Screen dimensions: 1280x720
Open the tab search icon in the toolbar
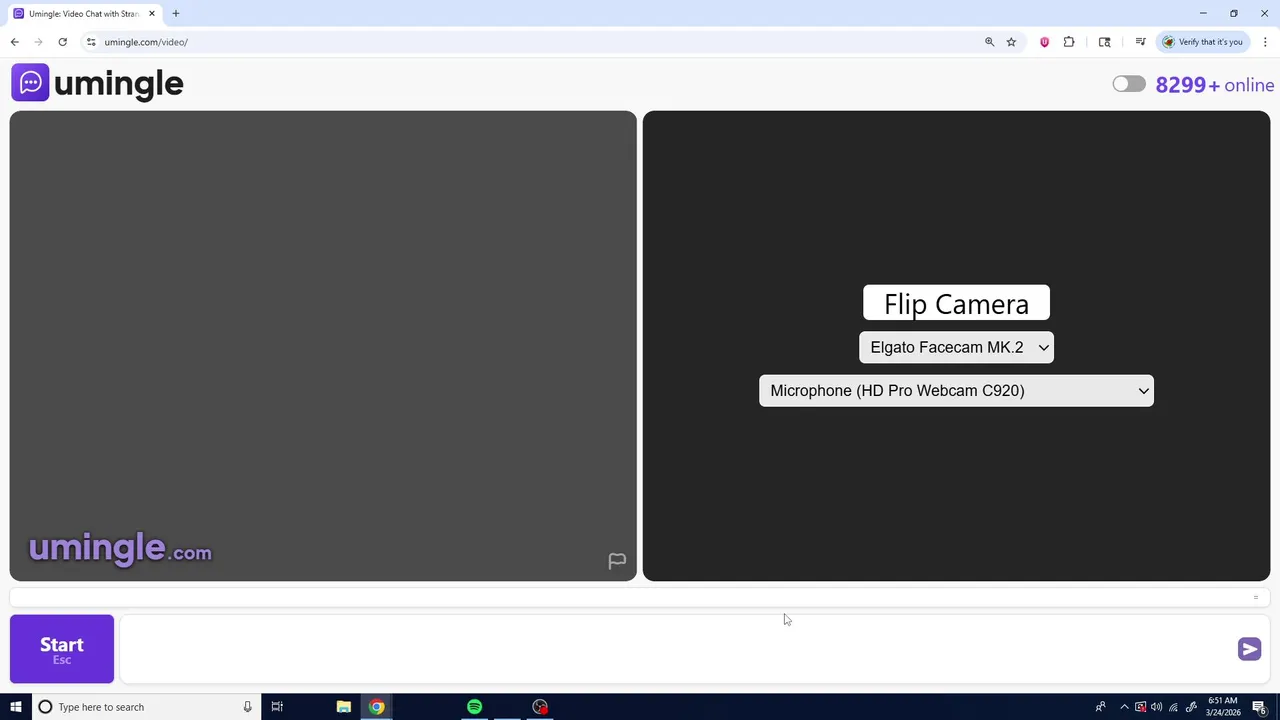pos(1104,42)
